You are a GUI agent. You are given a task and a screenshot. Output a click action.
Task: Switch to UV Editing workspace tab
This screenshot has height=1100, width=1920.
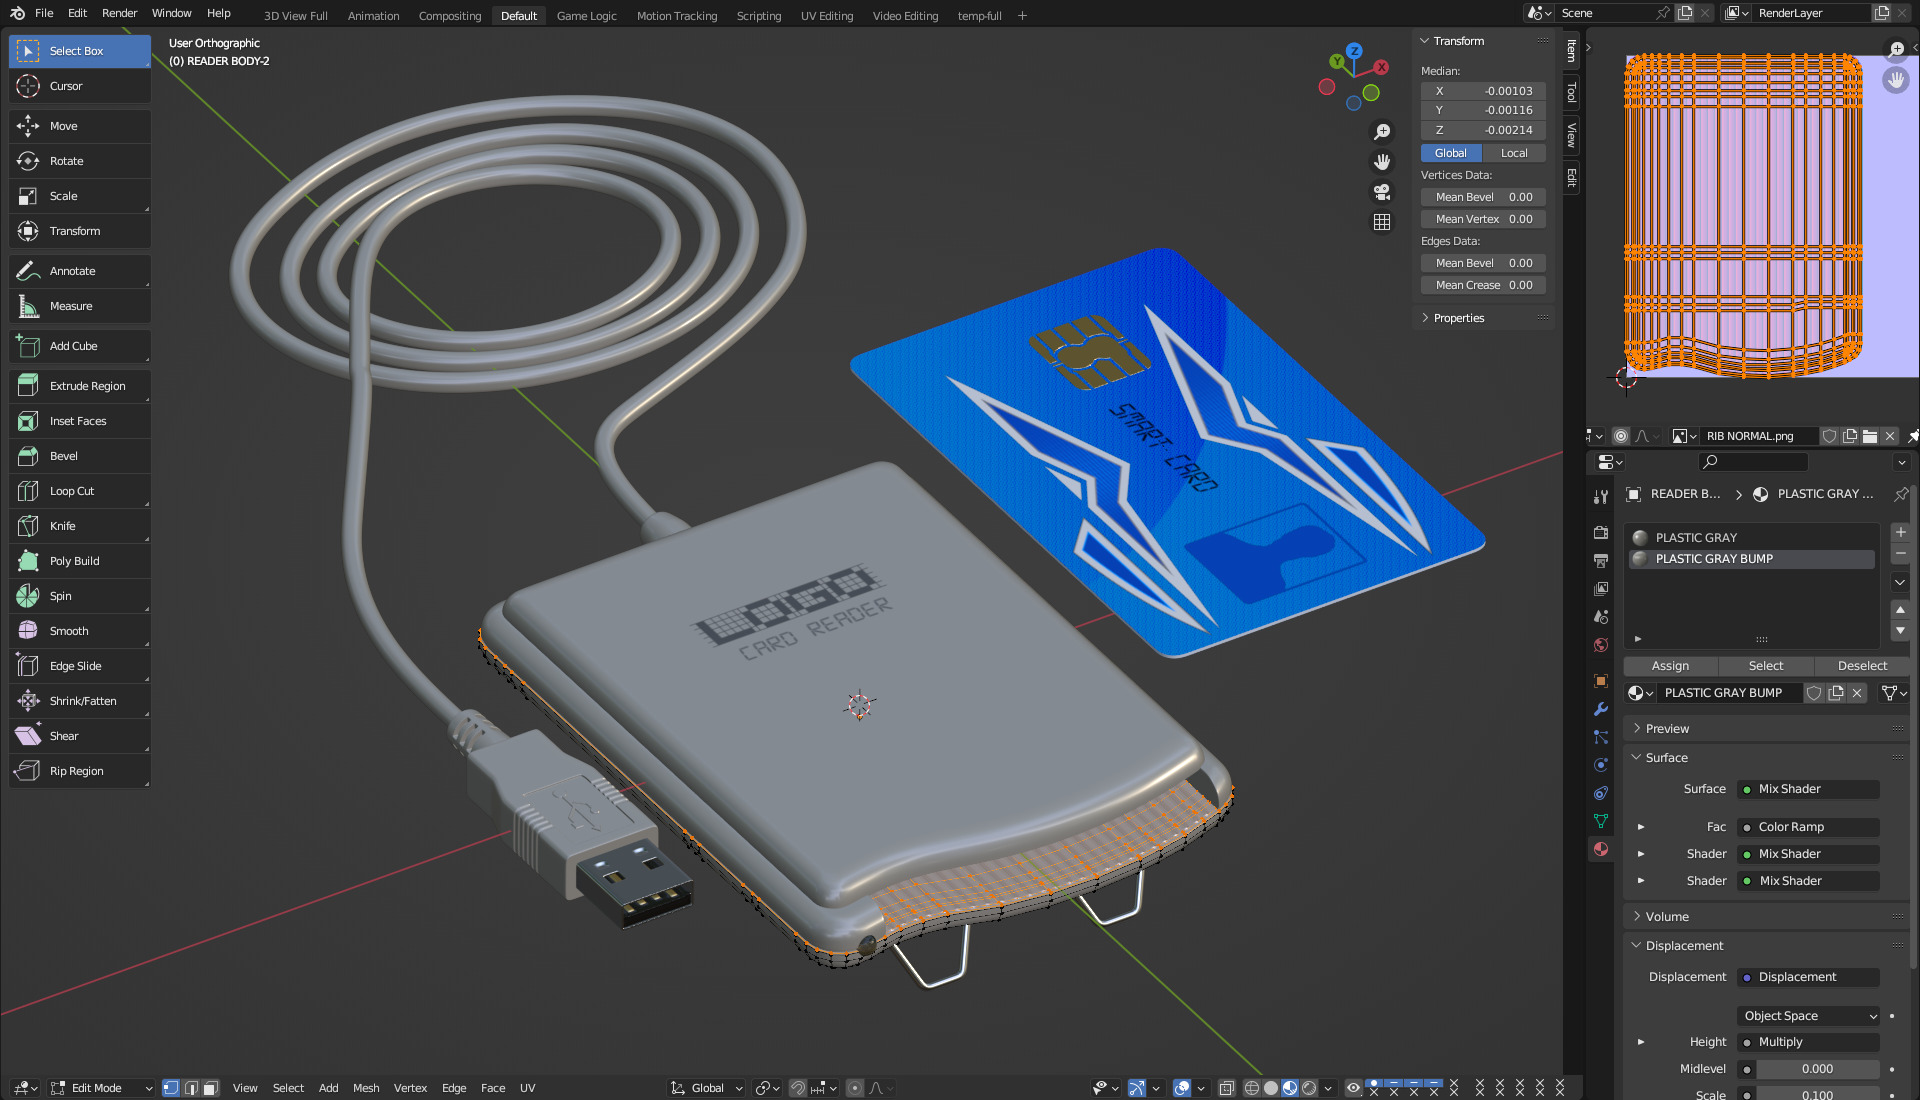pyautogui.click(x=827, y=16)
